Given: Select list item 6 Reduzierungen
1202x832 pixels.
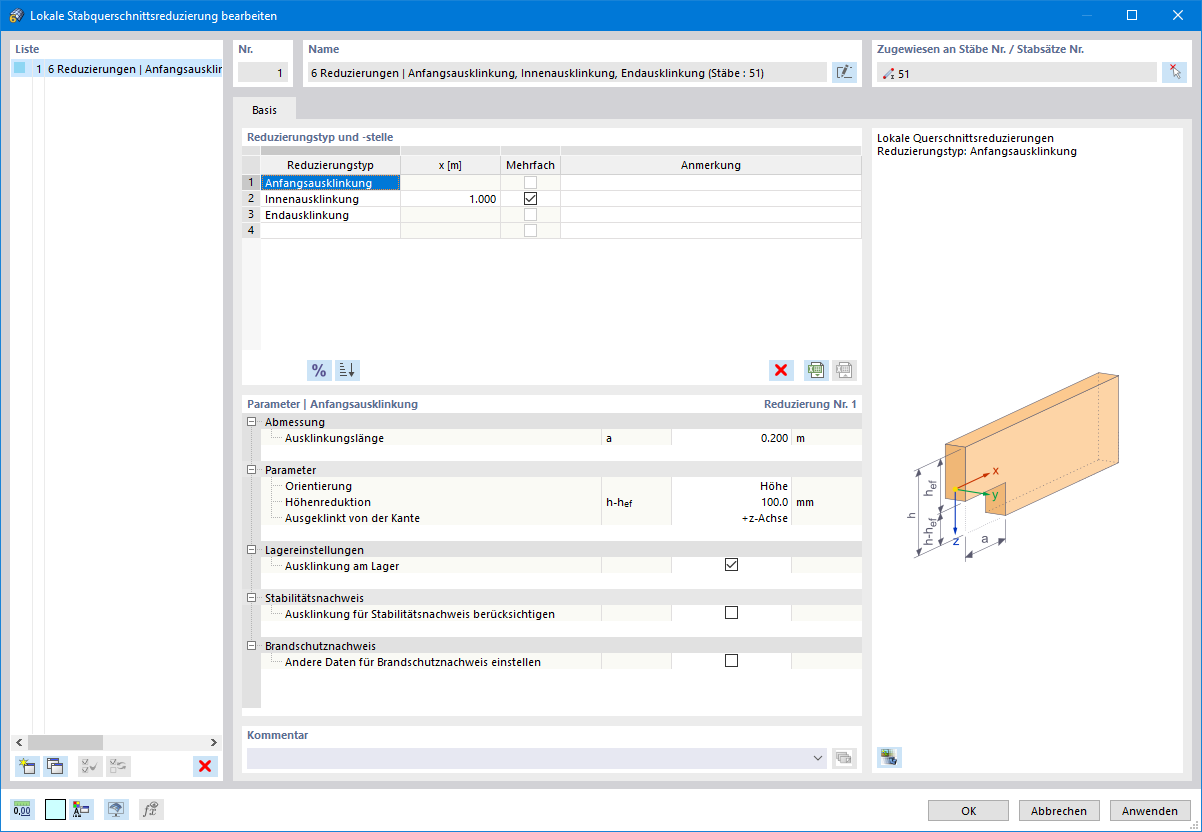Looking at the screenshot, I should [118, 69].
